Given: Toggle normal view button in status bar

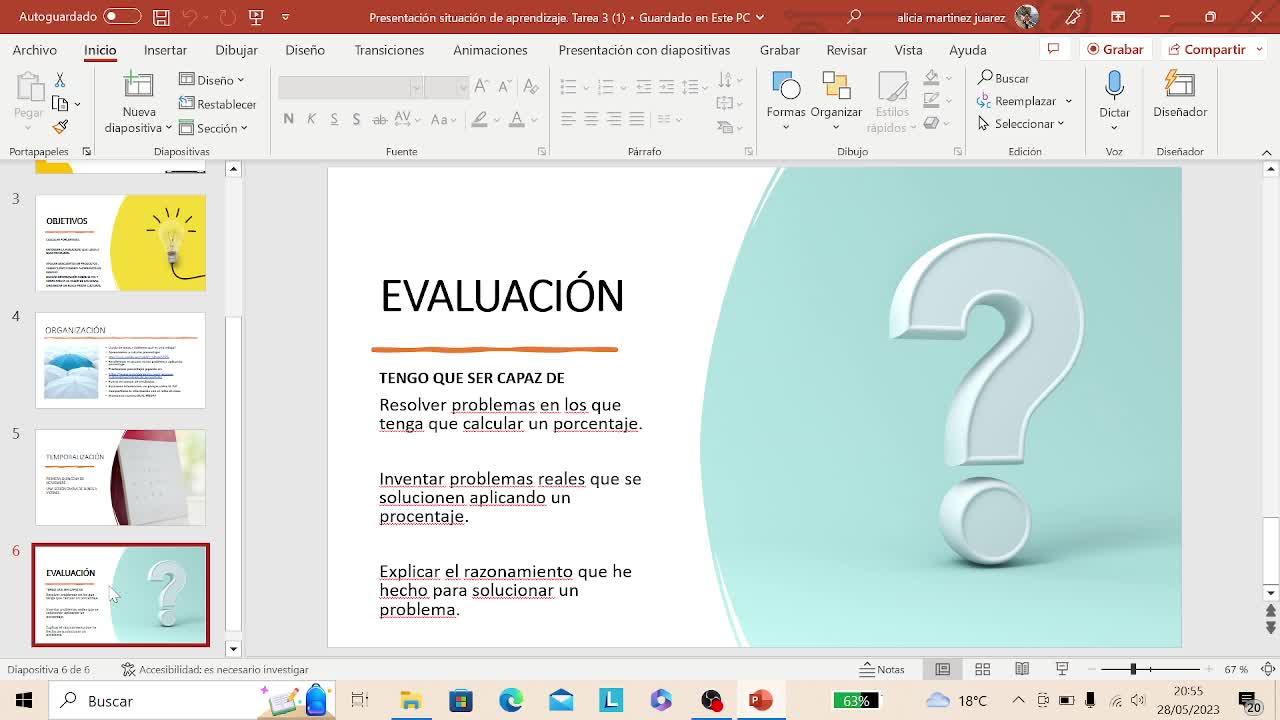Looking at the screenshot, I should point(942,669).
